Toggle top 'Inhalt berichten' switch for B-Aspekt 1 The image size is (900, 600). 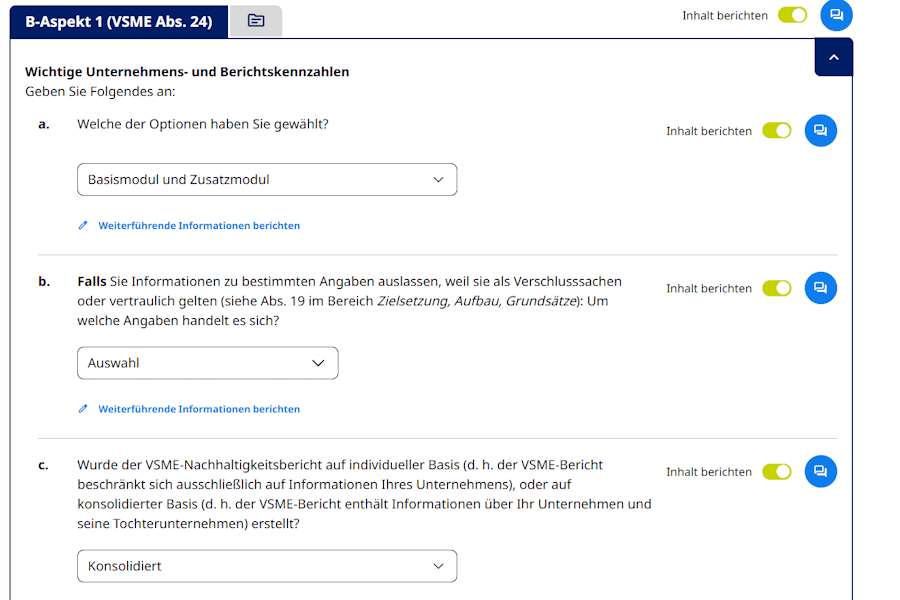pyautogui.click(x=792, y=15)
